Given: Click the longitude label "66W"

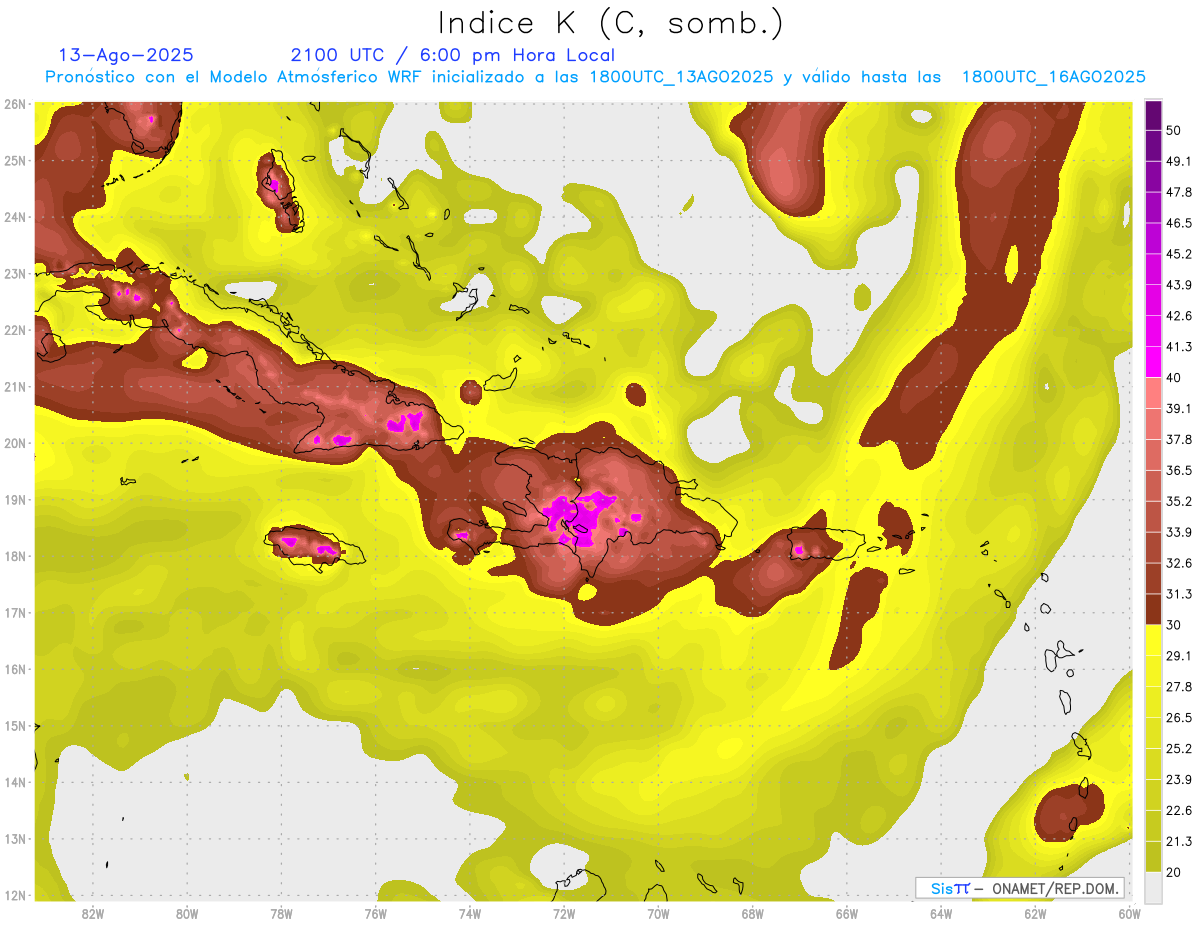Looking at the screenshot, I should coord(847,914).
